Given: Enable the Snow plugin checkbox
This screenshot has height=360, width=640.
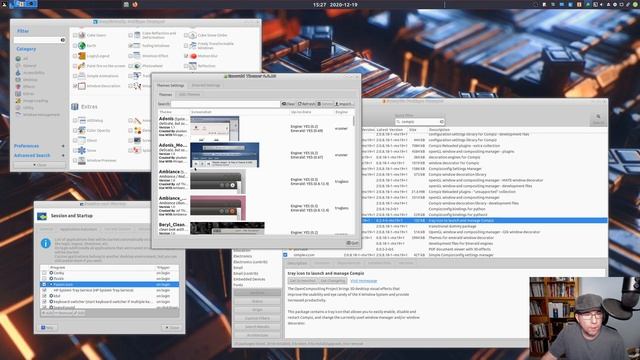Looking at the screenshot, I should coord(75,150).
